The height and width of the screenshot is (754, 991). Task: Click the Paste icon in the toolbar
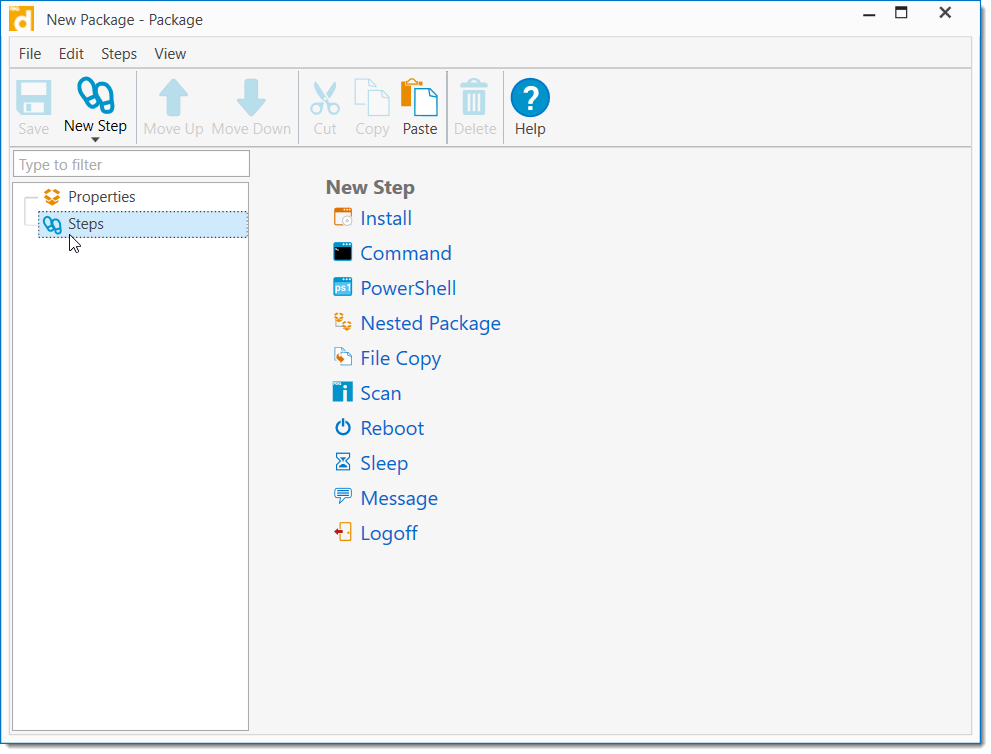419,97
